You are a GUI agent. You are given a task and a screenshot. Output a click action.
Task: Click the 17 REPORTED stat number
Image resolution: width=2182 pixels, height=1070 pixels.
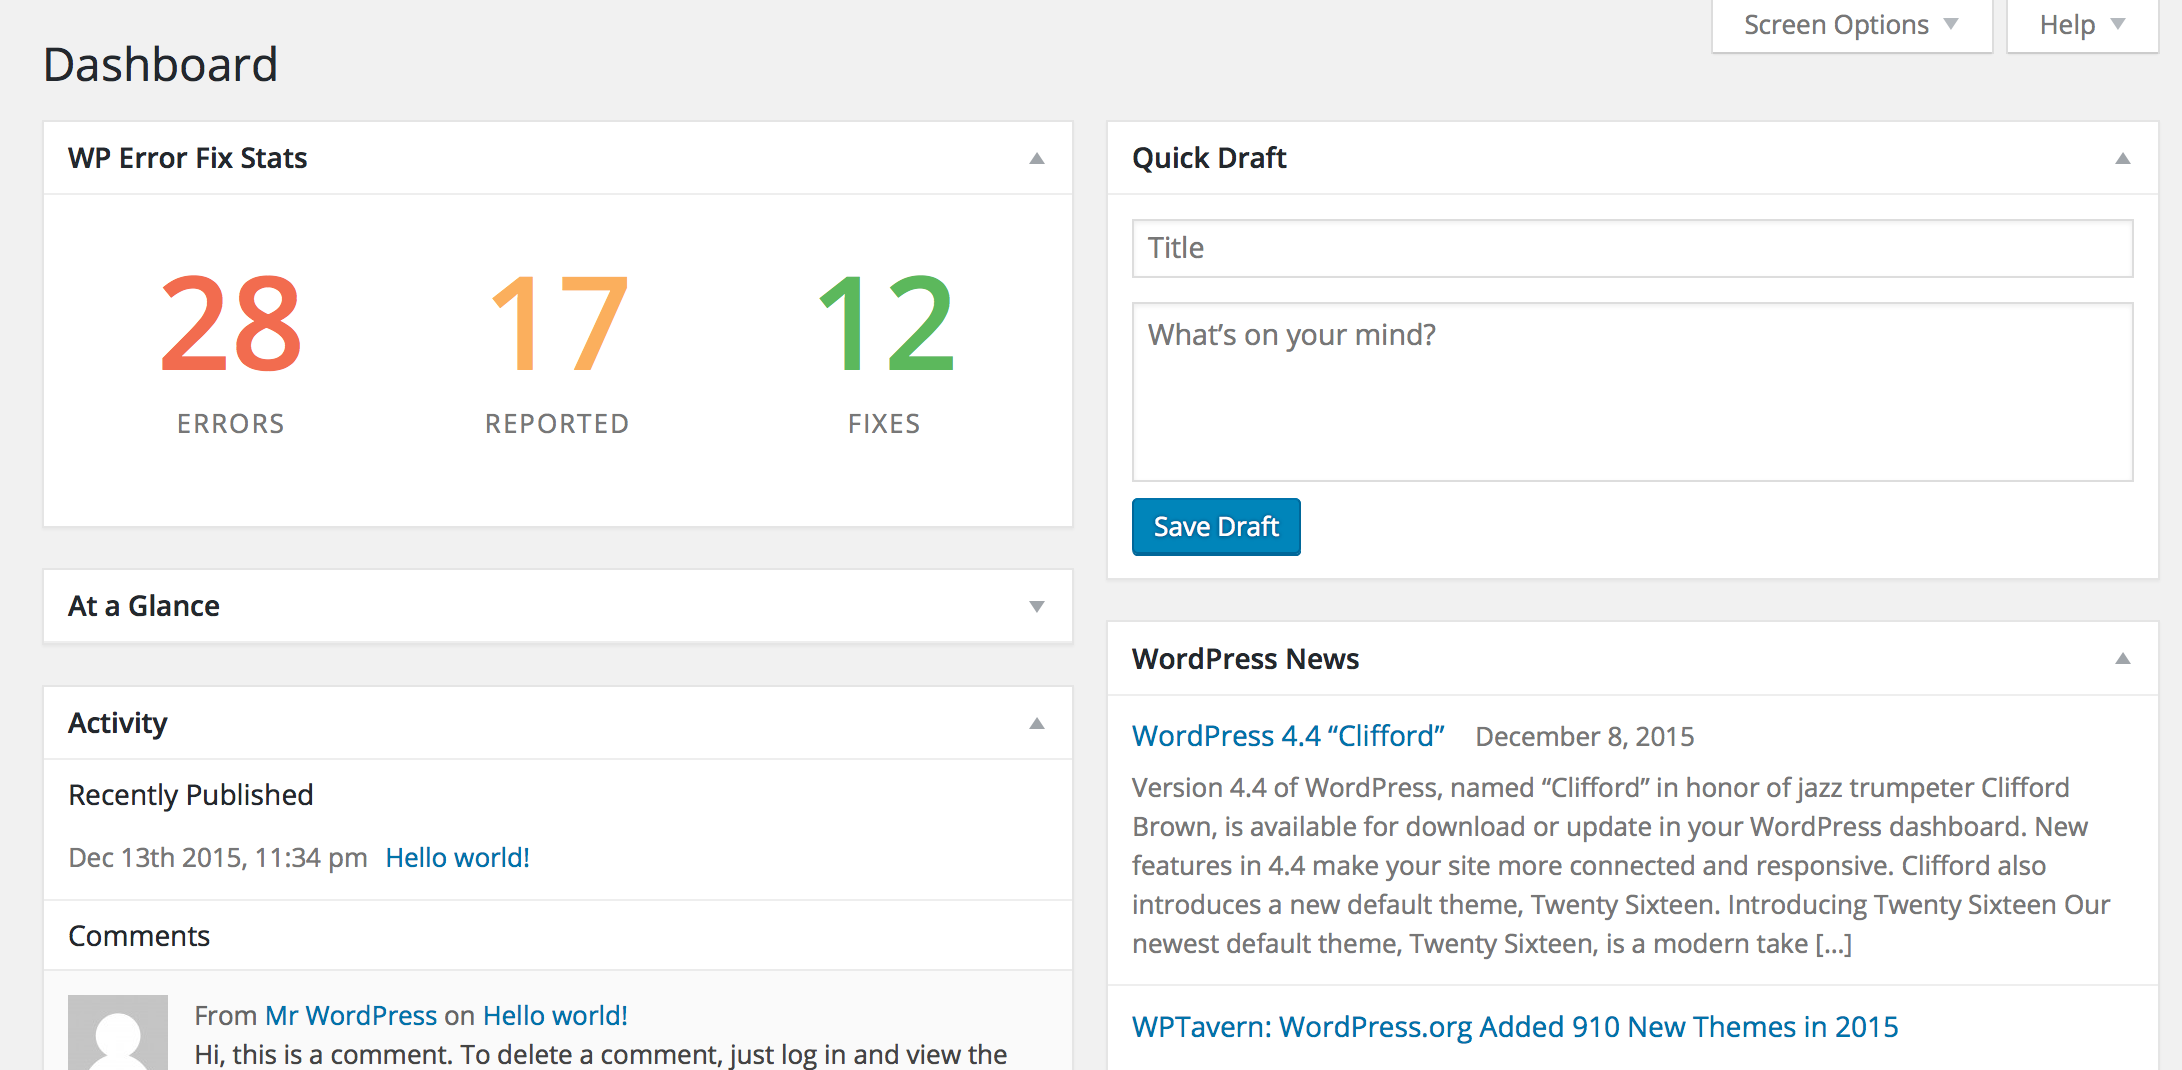558,324
